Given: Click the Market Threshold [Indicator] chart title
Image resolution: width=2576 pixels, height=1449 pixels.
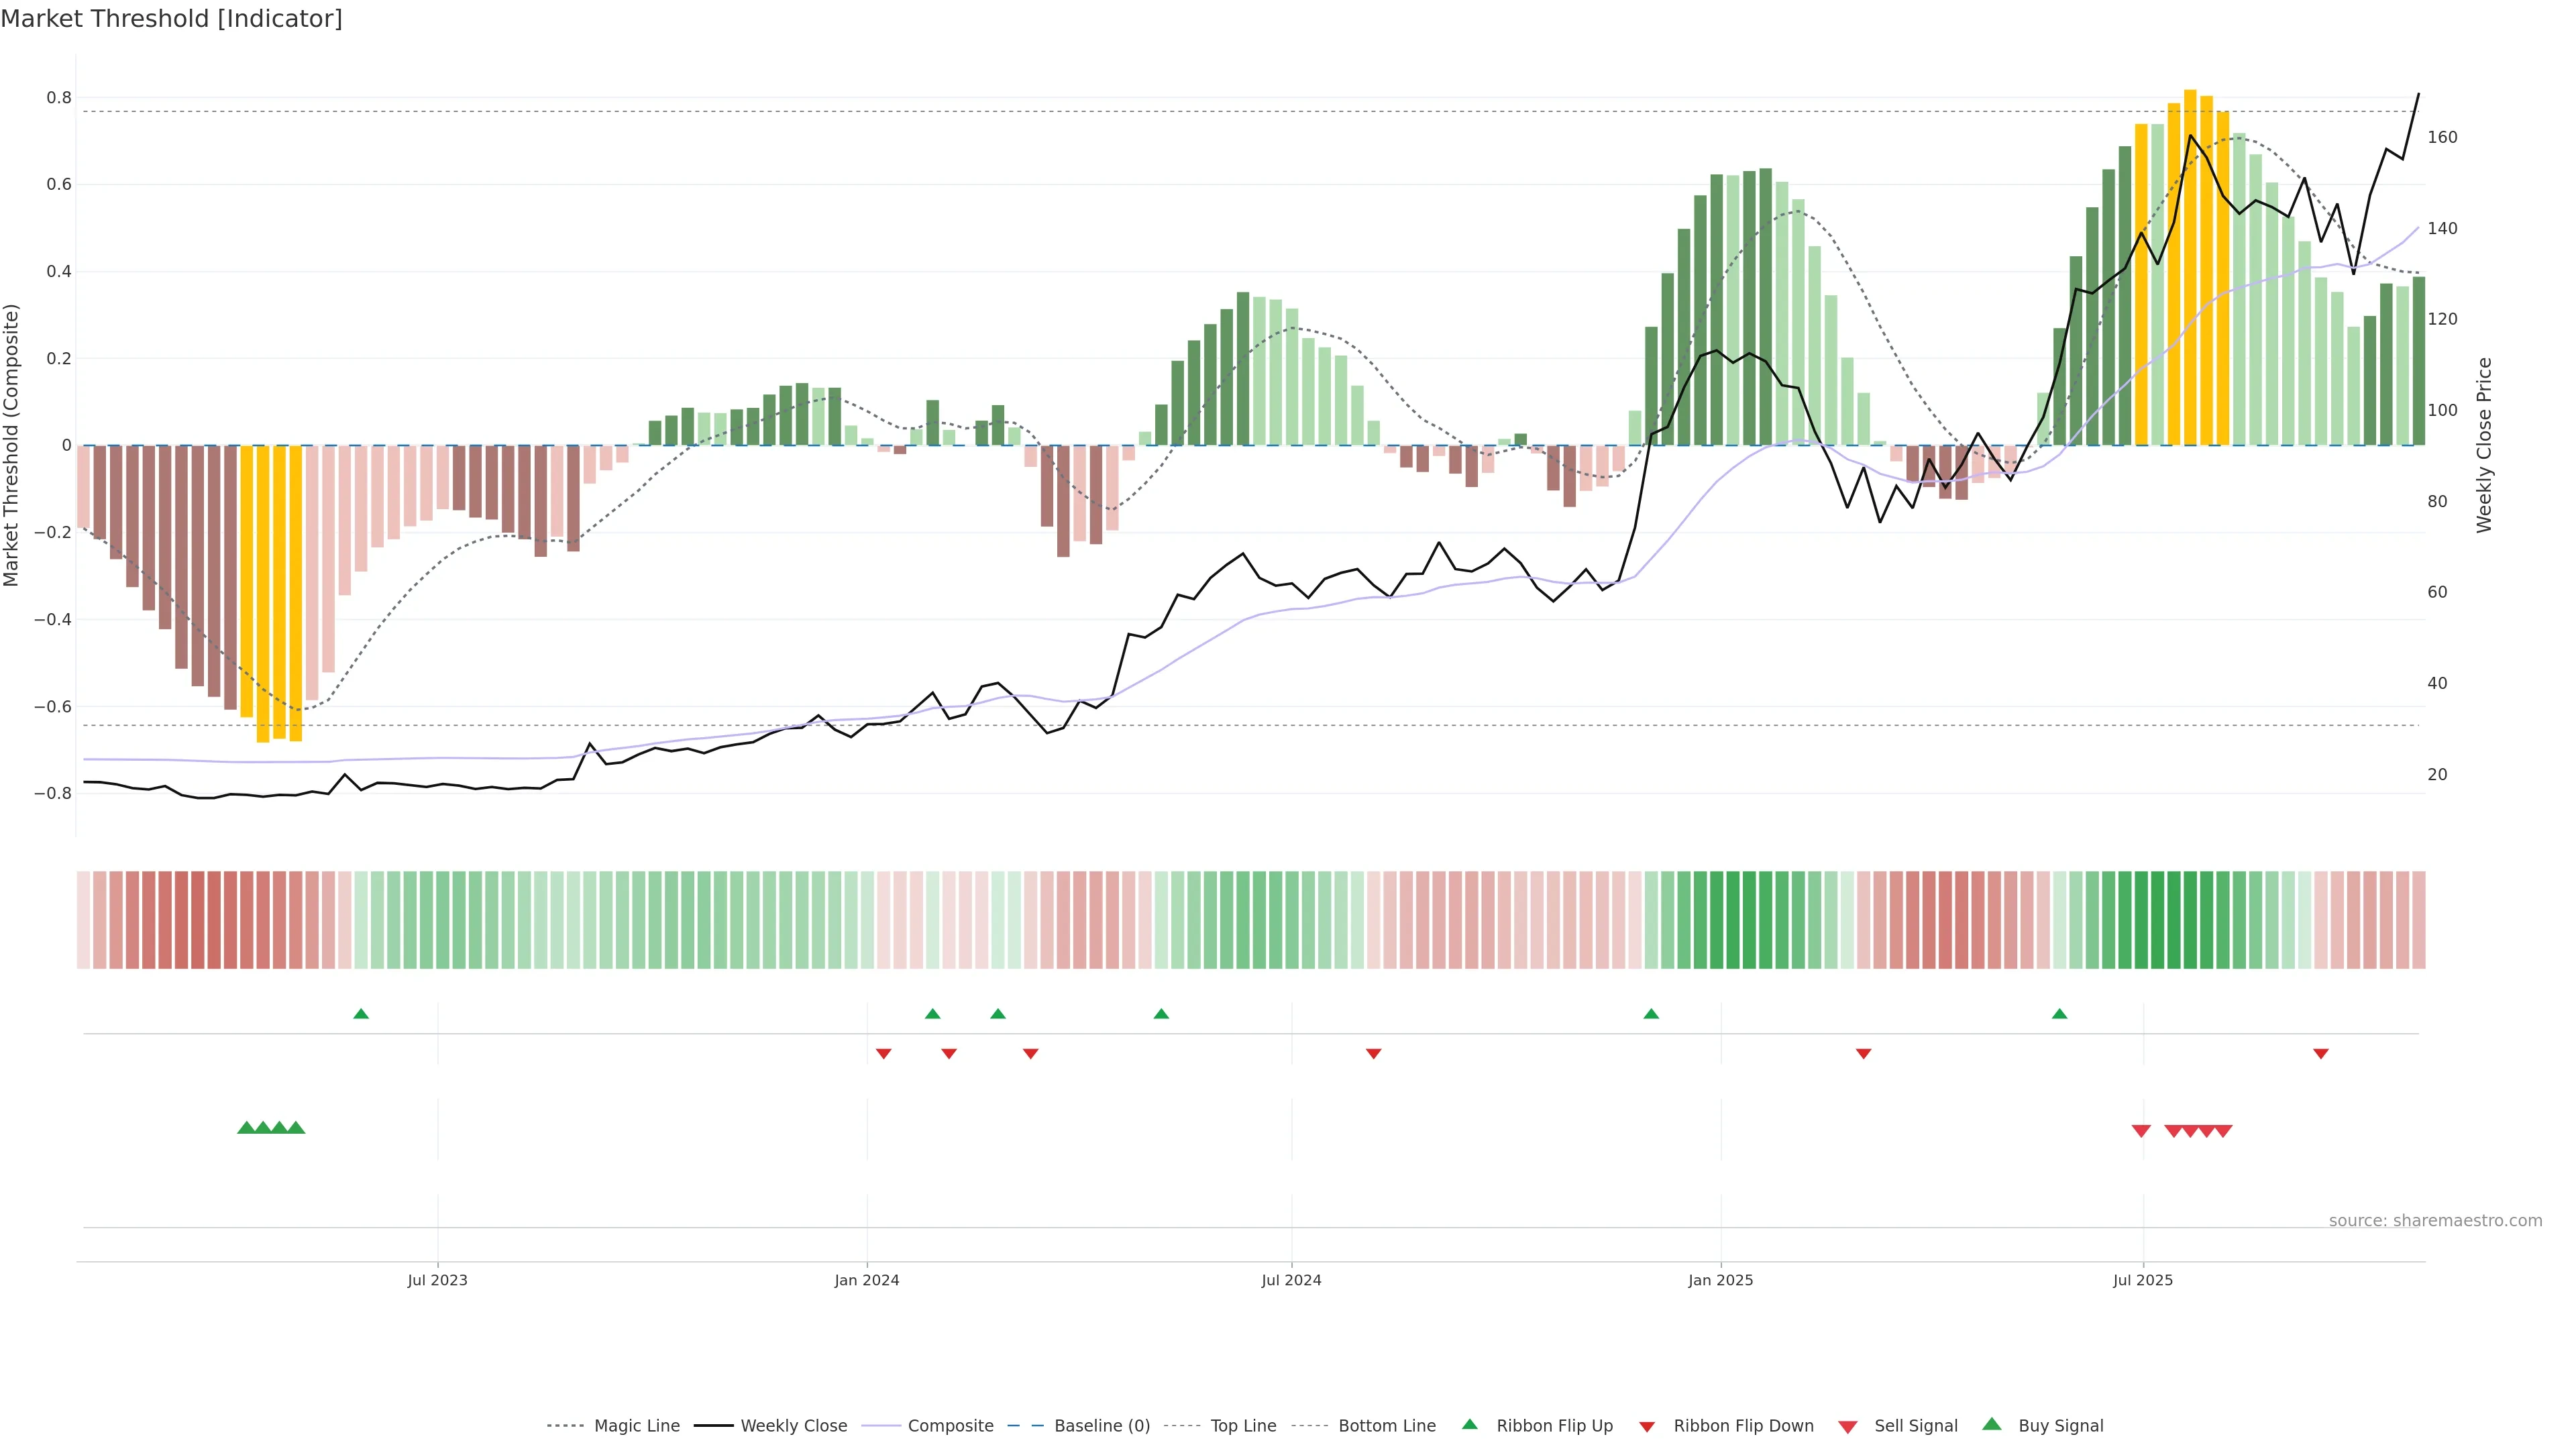Looking at the screenshot, I should pos(171,19).
